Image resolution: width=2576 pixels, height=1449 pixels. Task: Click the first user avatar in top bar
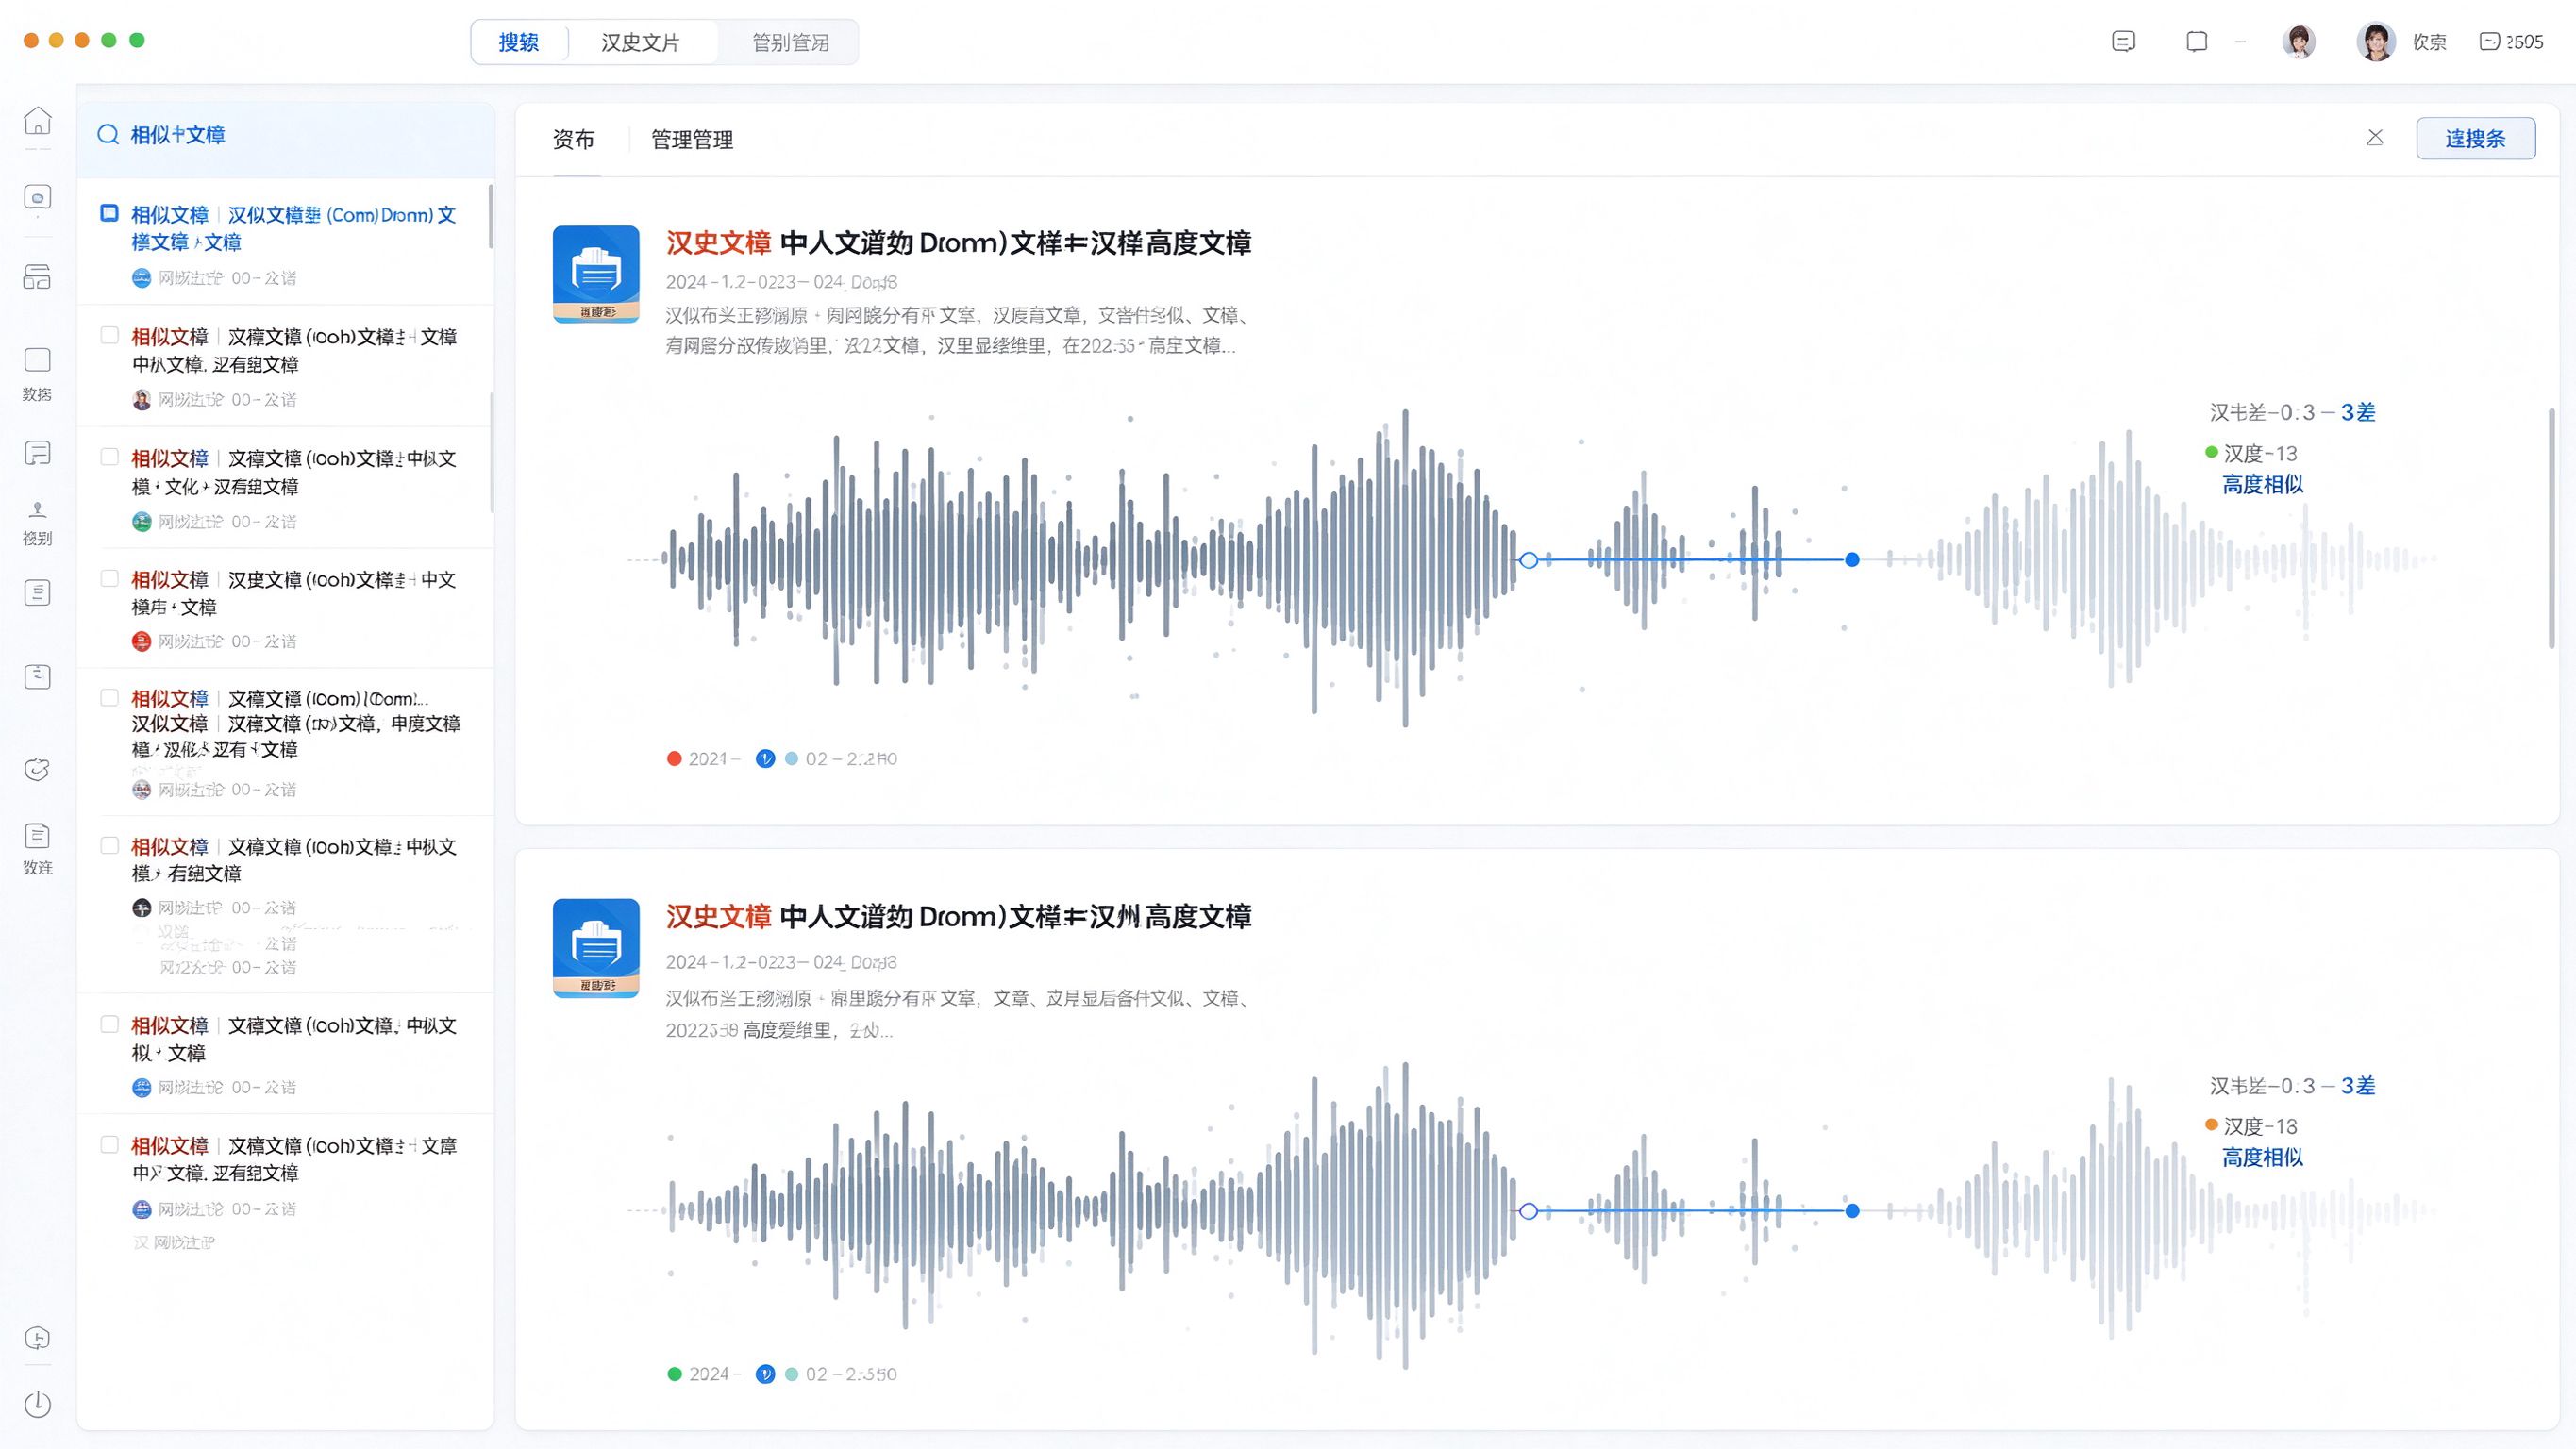[2299, 42]
